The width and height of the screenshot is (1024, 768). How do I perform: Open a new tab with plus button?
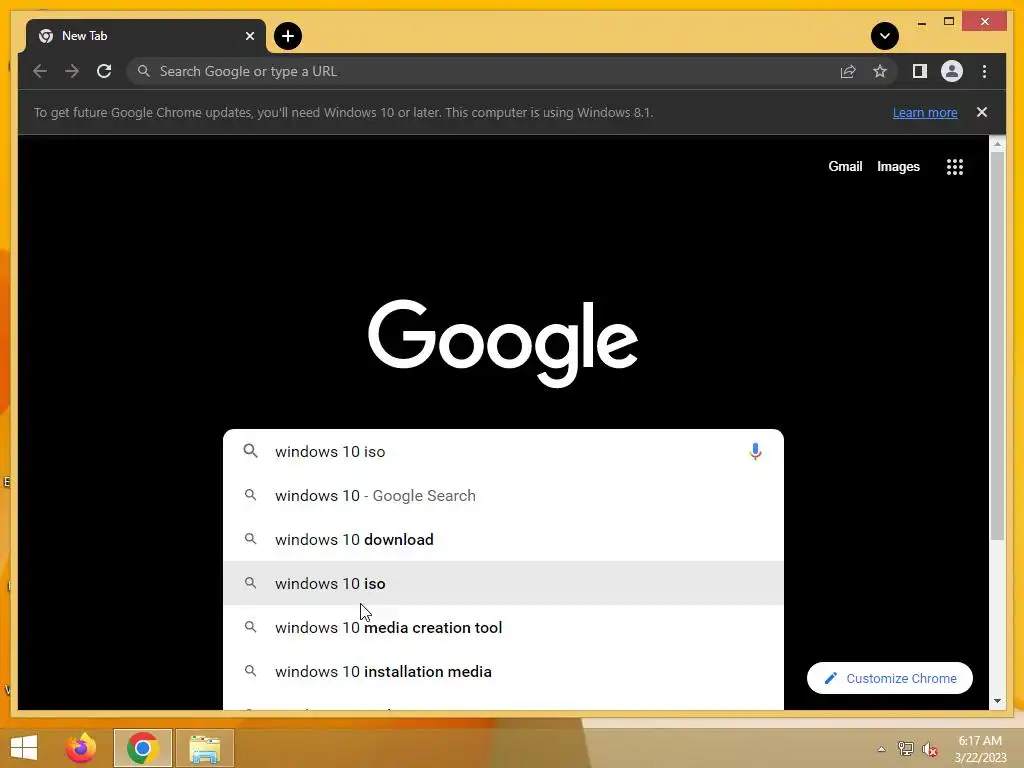coord(288,36)
